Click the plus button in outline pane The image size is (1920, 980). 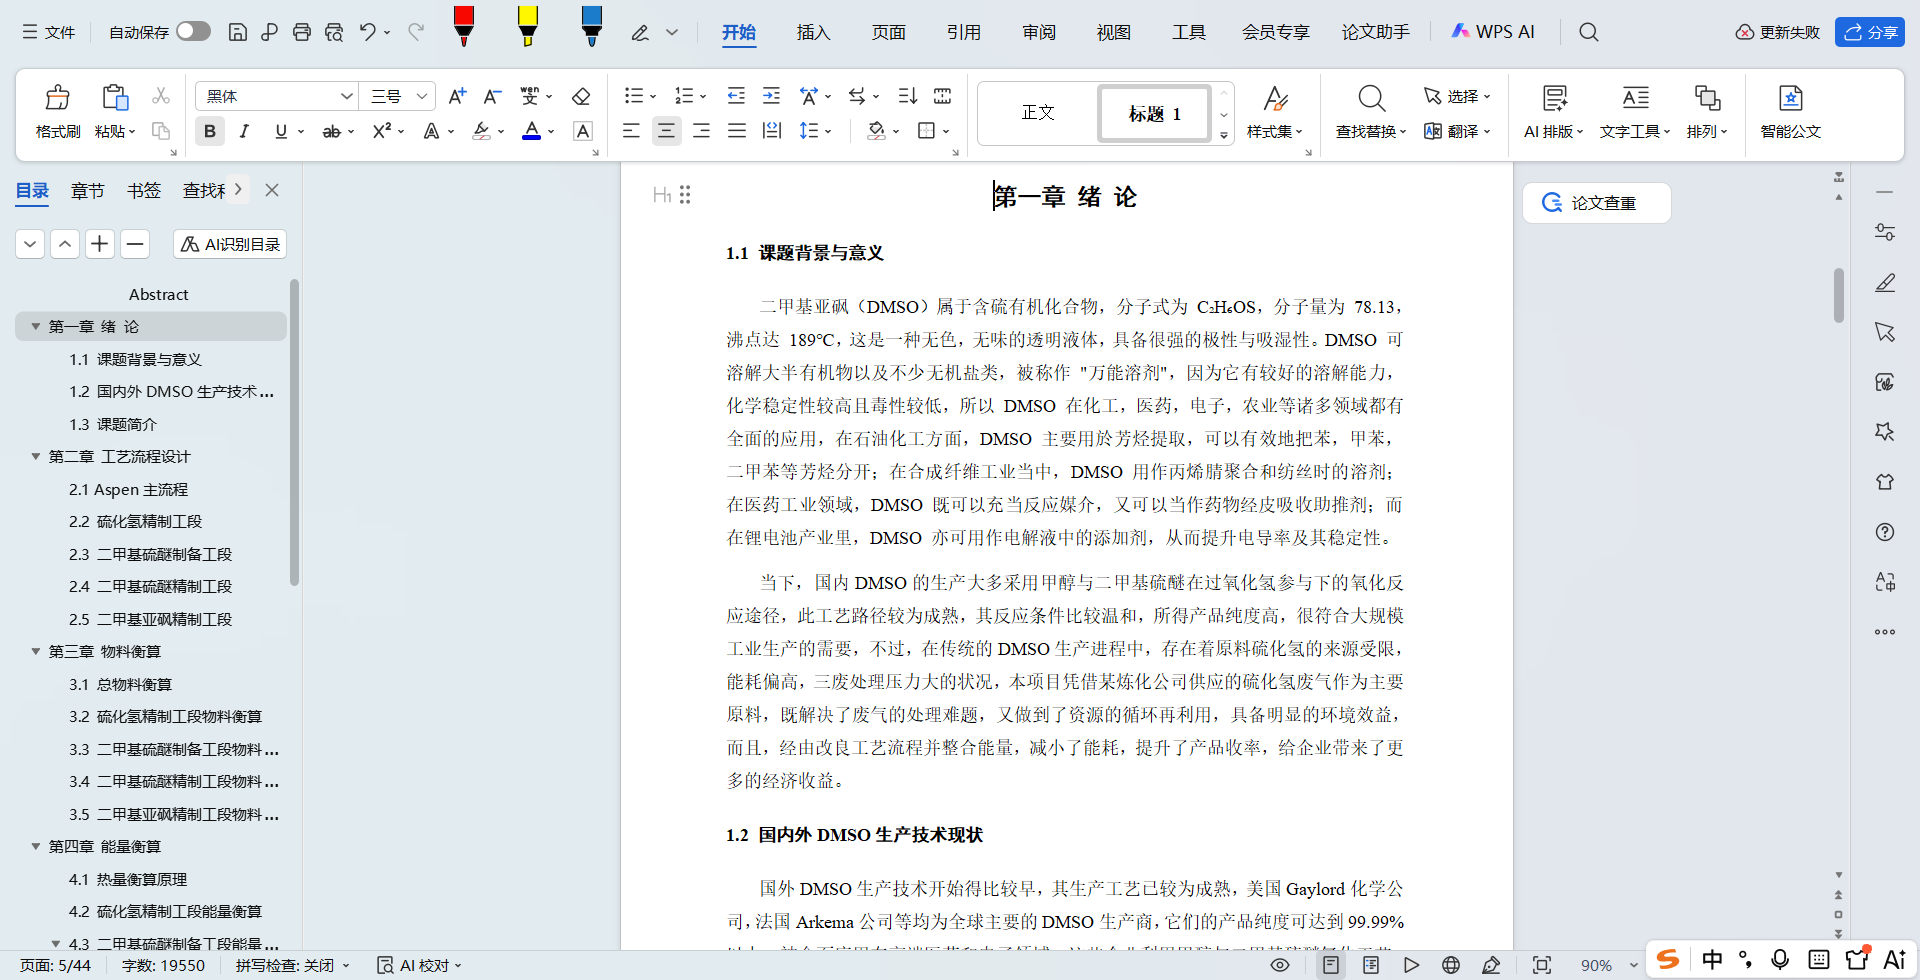coord(100,244)
